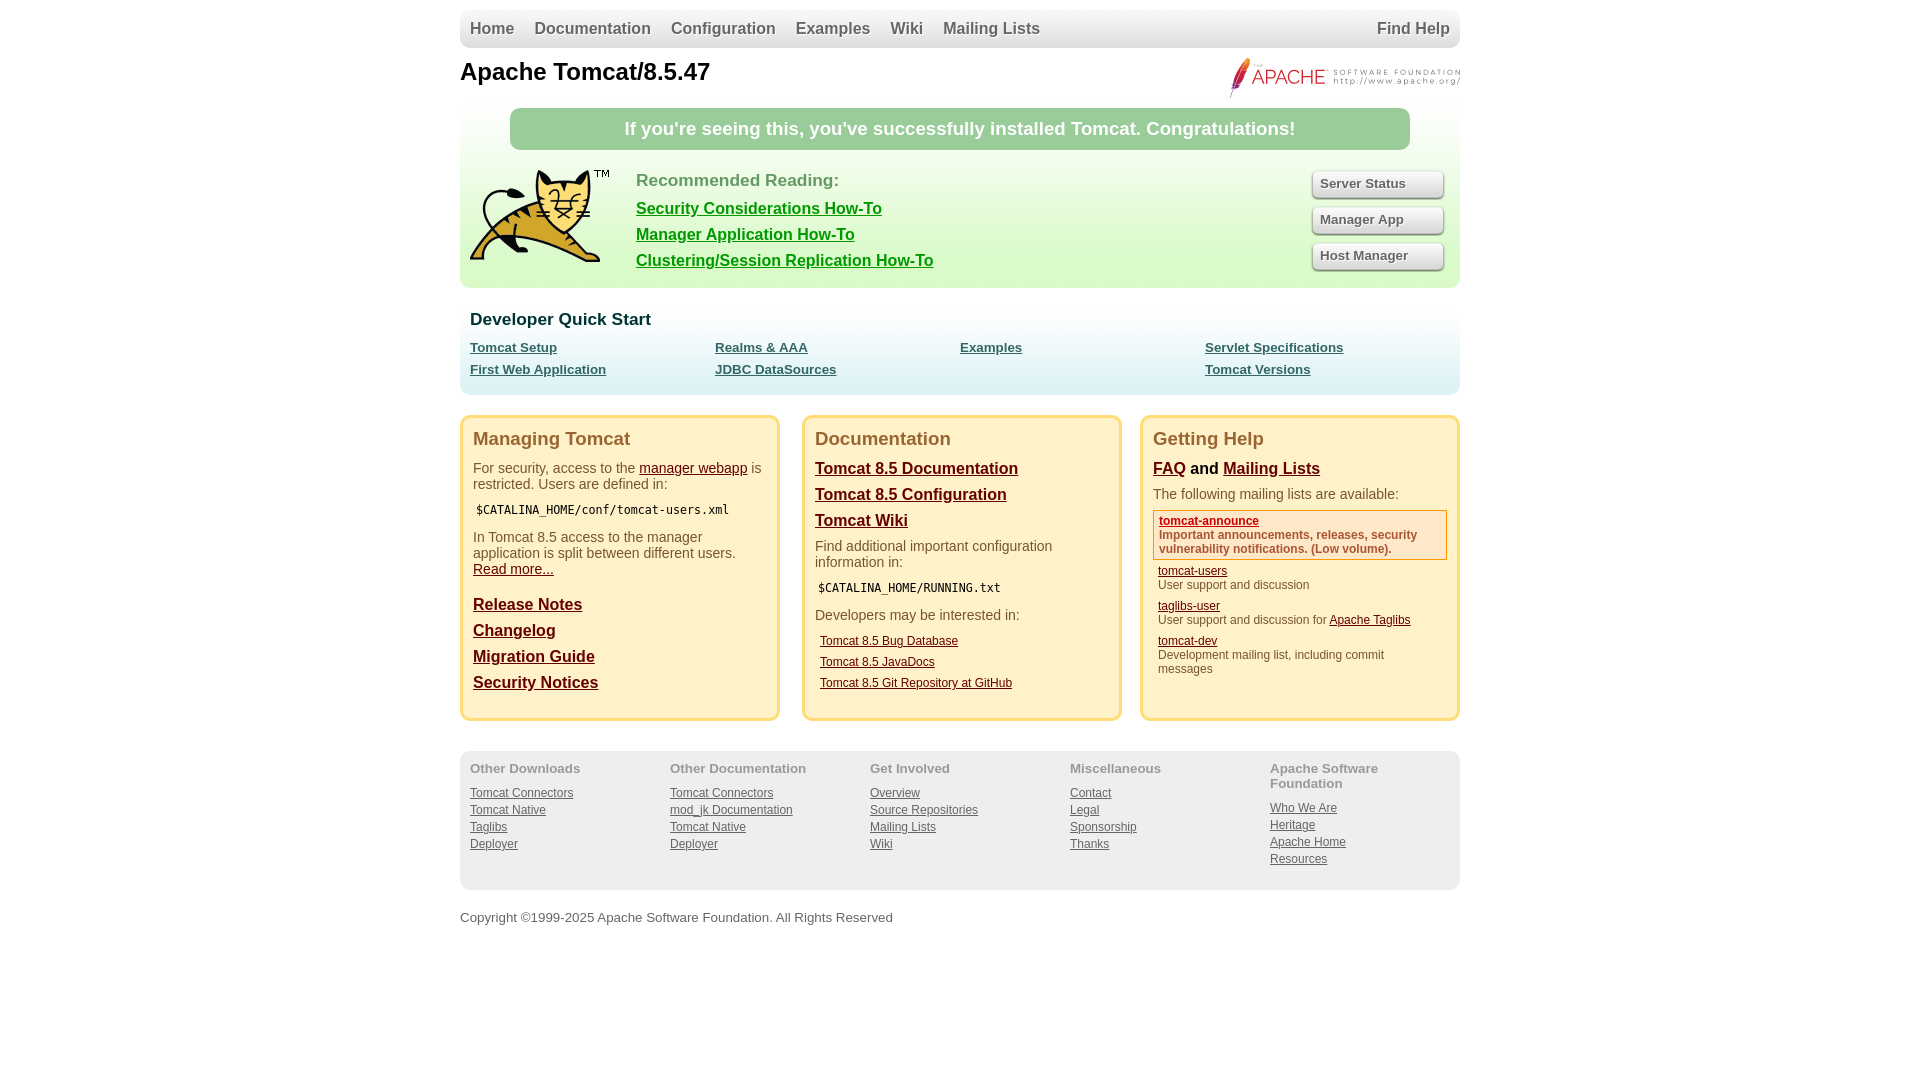Open the Migration Guide link
This screenshot has width=1920, height=1080.
tap(534, 657)
